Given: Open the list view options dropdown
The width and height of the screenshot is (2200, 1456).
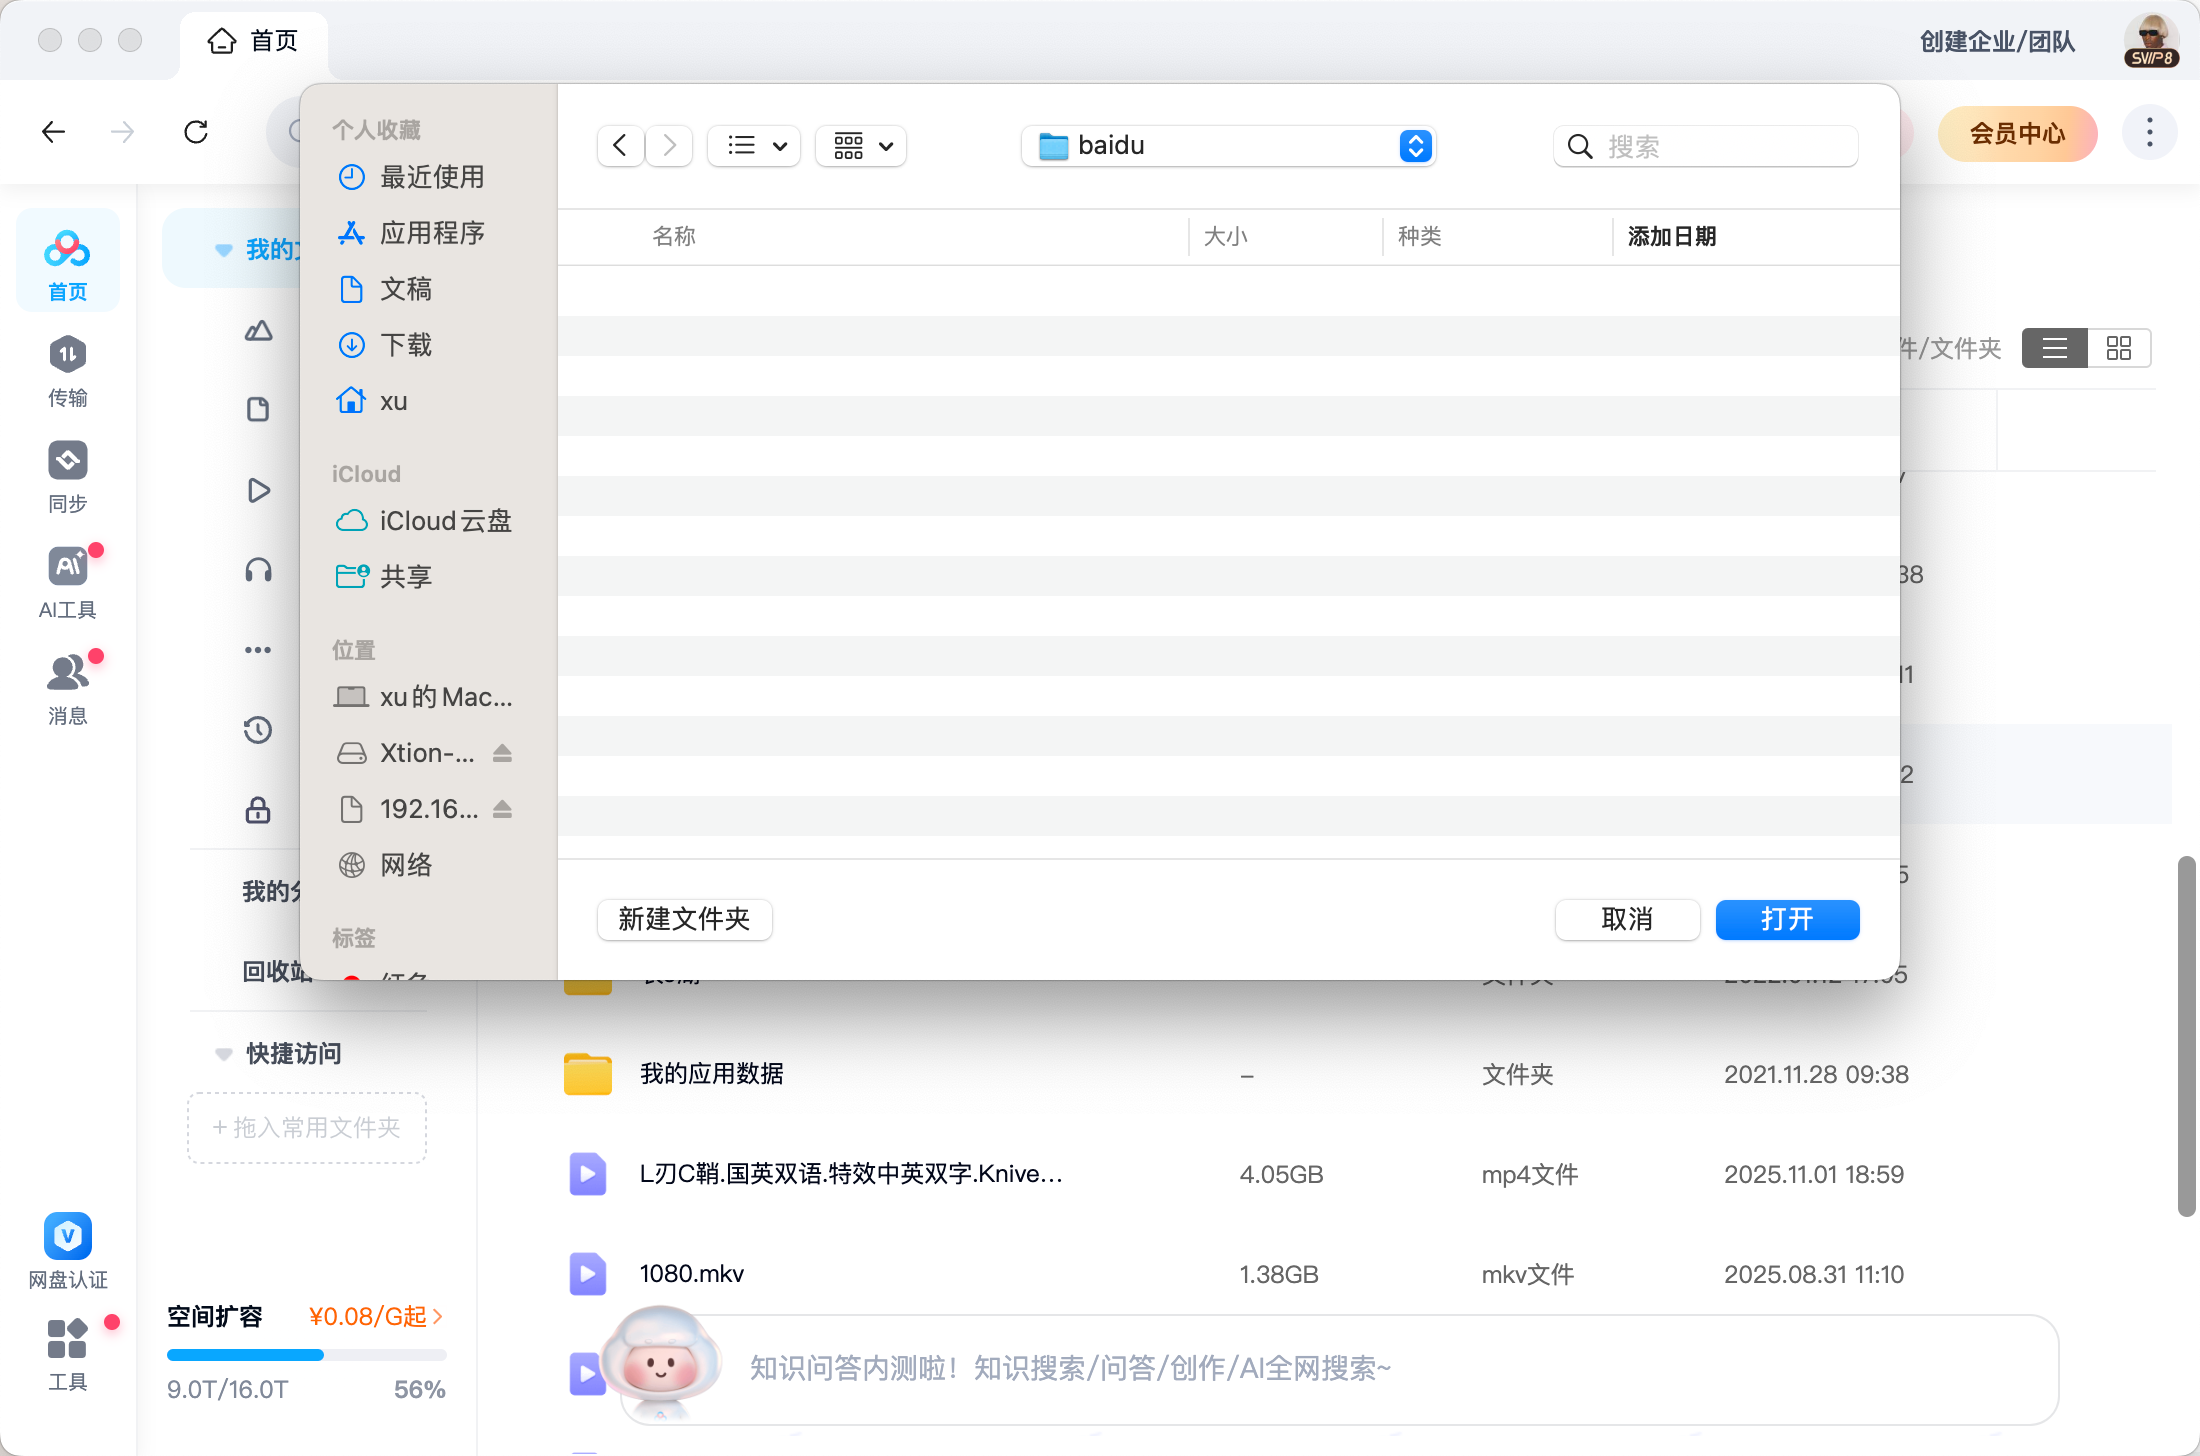Looking at the screenshot, I should tap(755, 146).
